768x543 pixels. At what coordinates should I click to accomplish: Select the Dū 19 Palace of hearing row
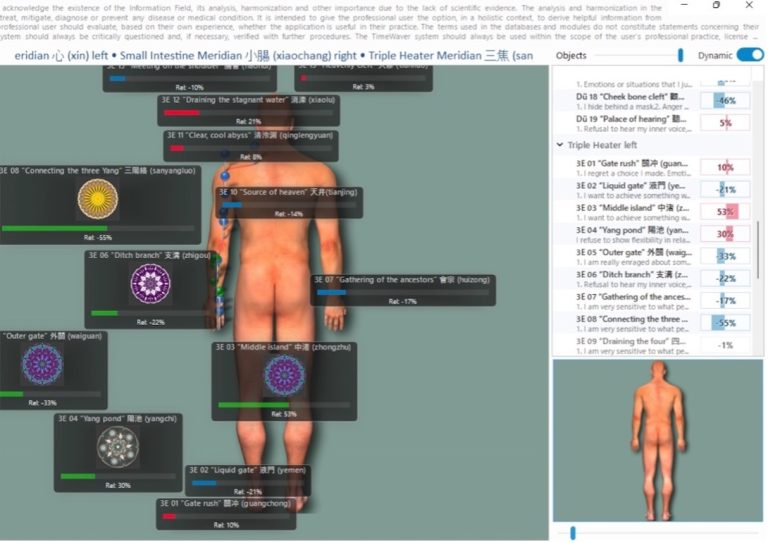652,123
